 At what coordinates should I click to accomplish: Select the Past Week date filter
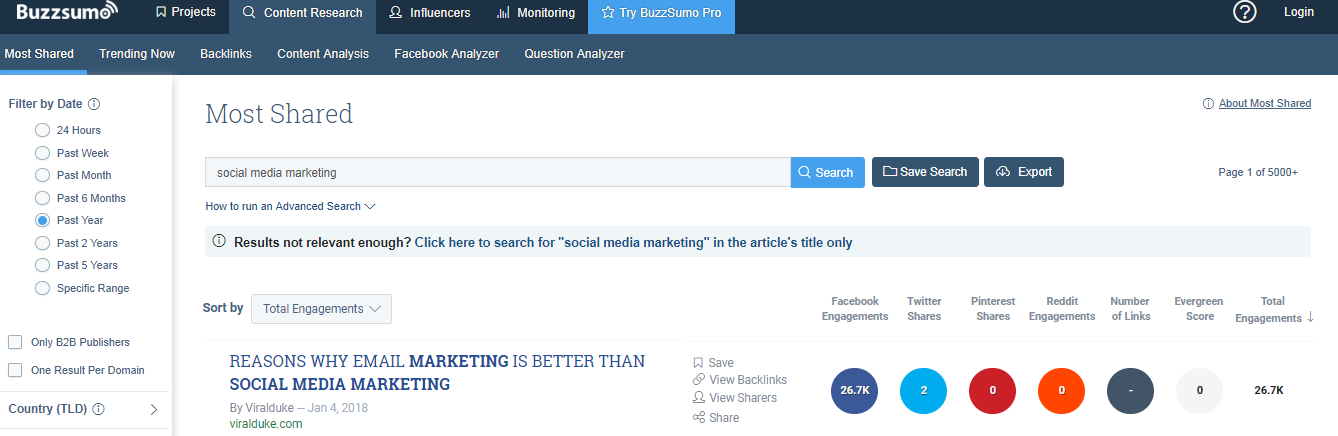[x=42, y=153]
